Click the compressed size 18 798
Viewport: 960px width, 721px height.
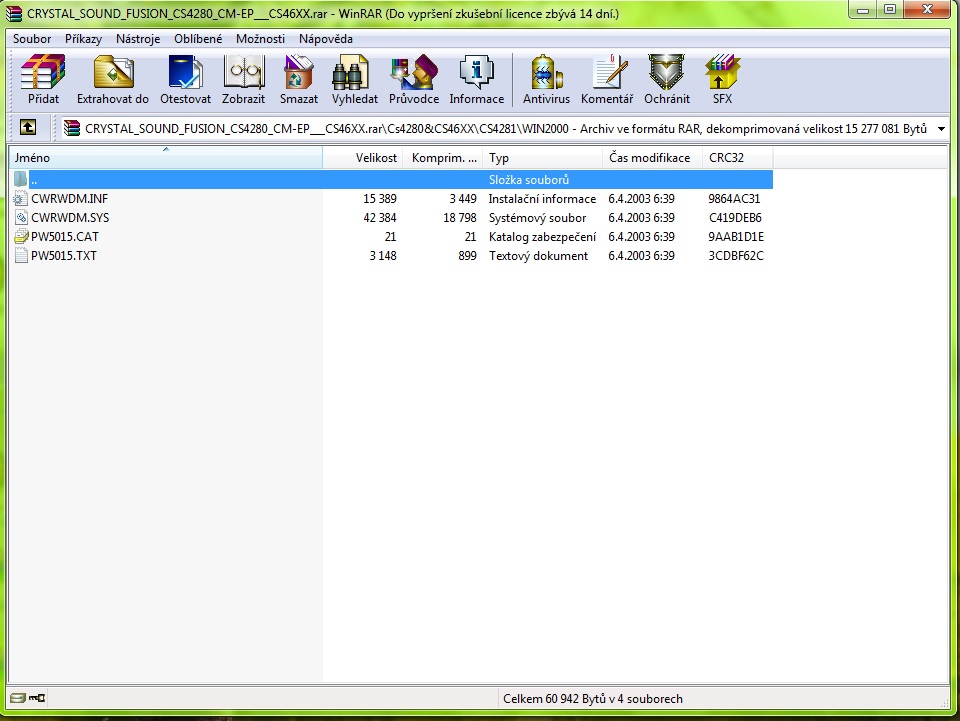[x=459, y=217]
